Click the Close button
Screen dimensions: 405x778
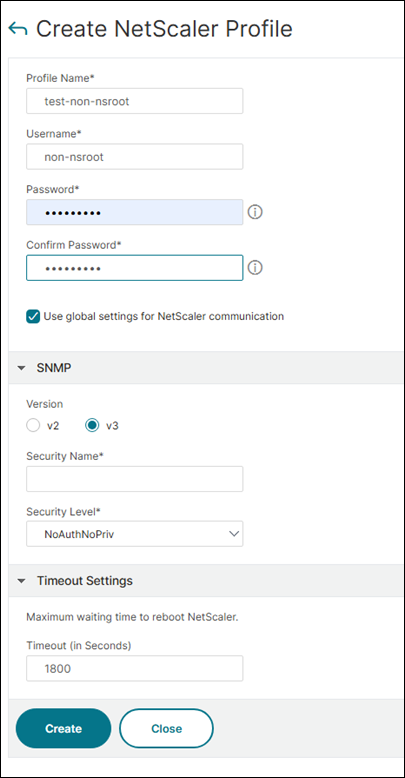[167, 728]
